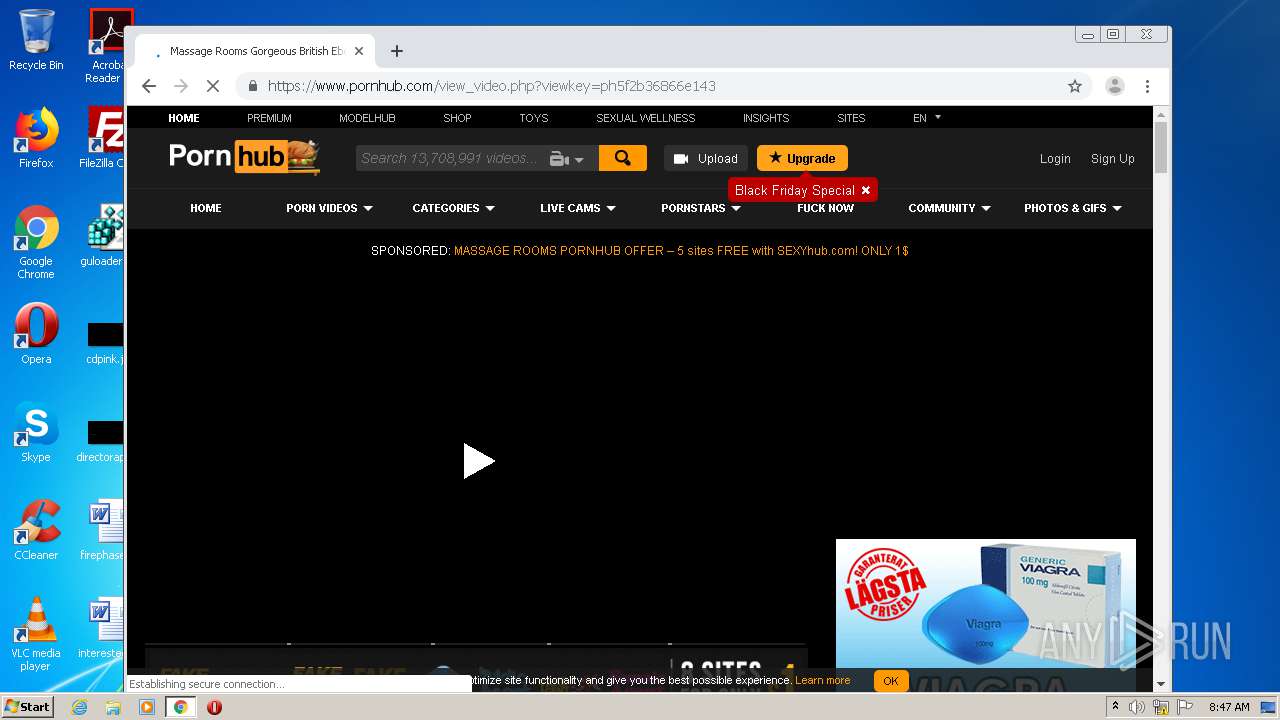Click the Opera icon in the taskbar
This screenshot has height=720, width=1280.
(214, 707)
